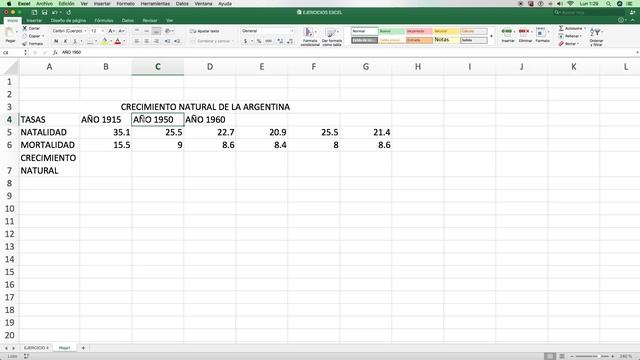Toggle underline S formatting
Viewport: 640px width, 360px height.
[75, 41]
